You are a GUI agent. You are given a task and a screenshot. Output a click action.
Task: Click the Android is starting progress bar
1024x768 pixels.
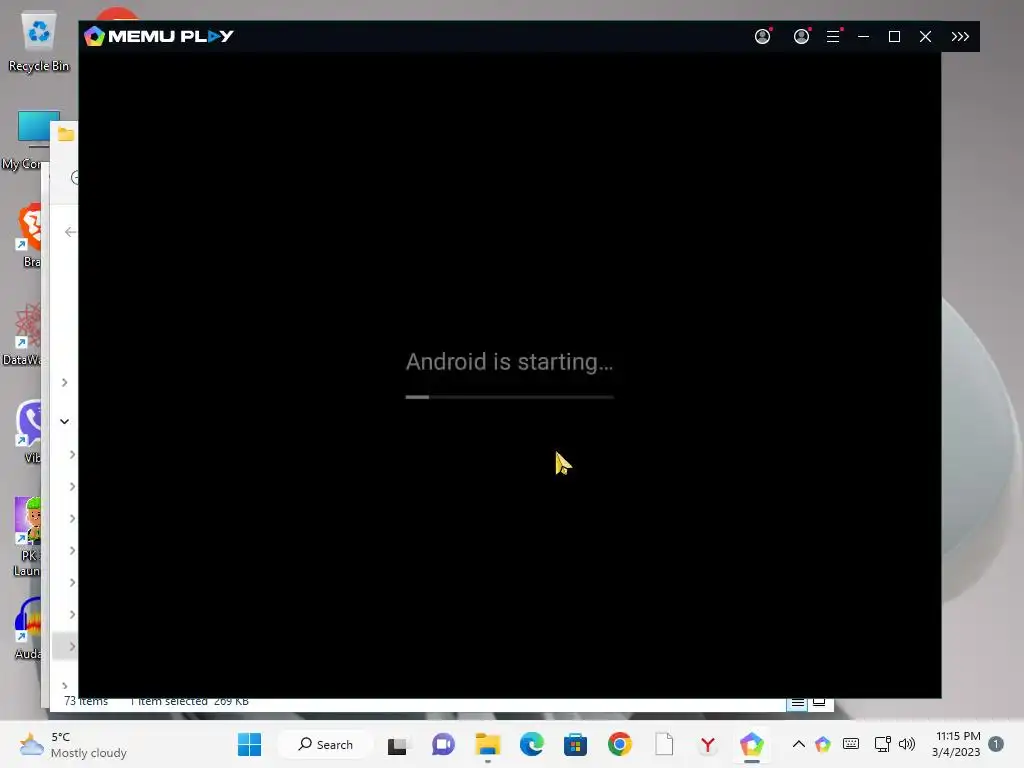click(x=509, y=396)
